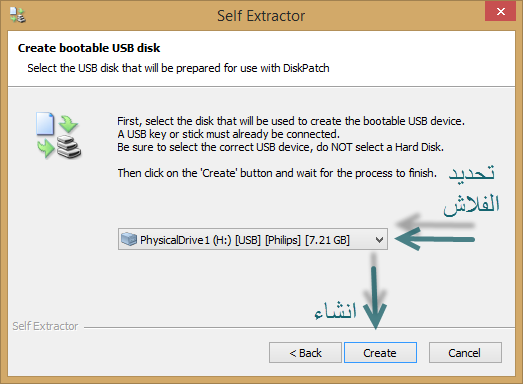Image resolution: width=523 pixels, height=384 pixels.
Task: Click the gray Self Extractor footer label
Action: (45, 326)
